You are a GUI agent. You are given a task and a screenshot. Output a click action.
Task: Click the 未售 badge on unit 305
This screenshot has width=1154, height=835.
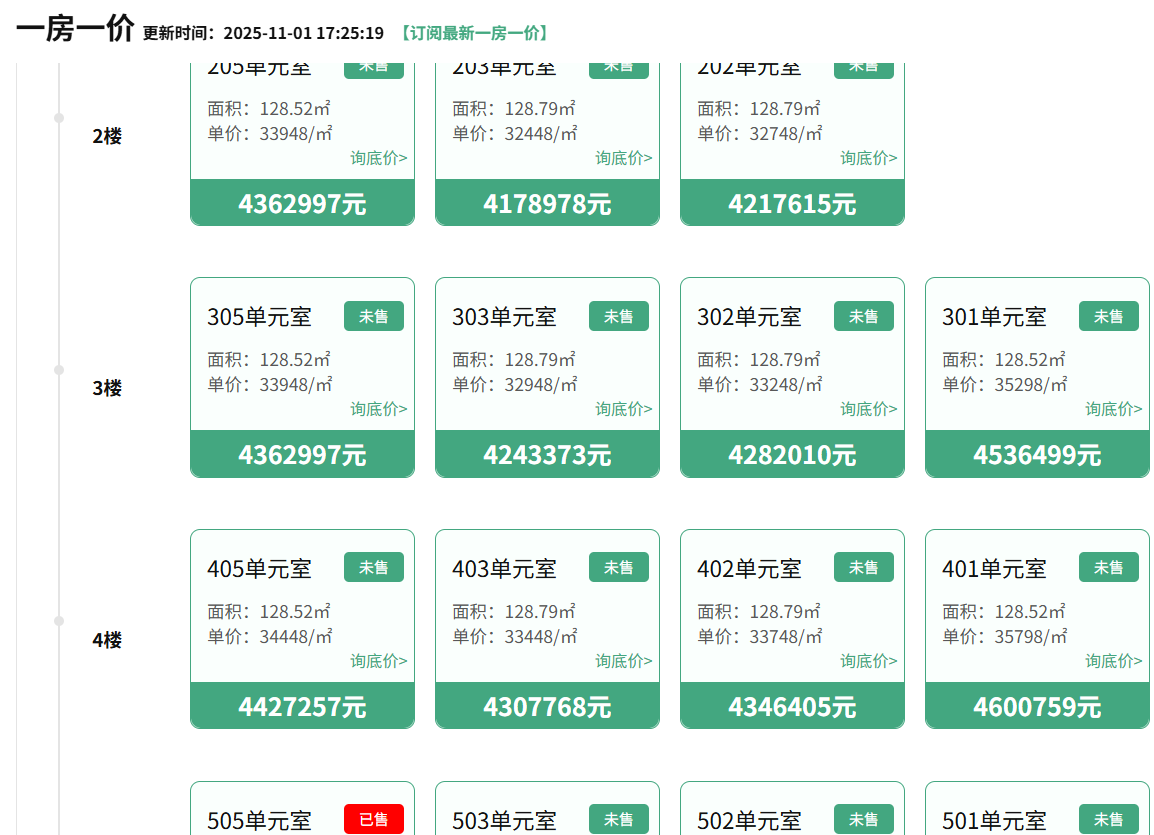374,316
